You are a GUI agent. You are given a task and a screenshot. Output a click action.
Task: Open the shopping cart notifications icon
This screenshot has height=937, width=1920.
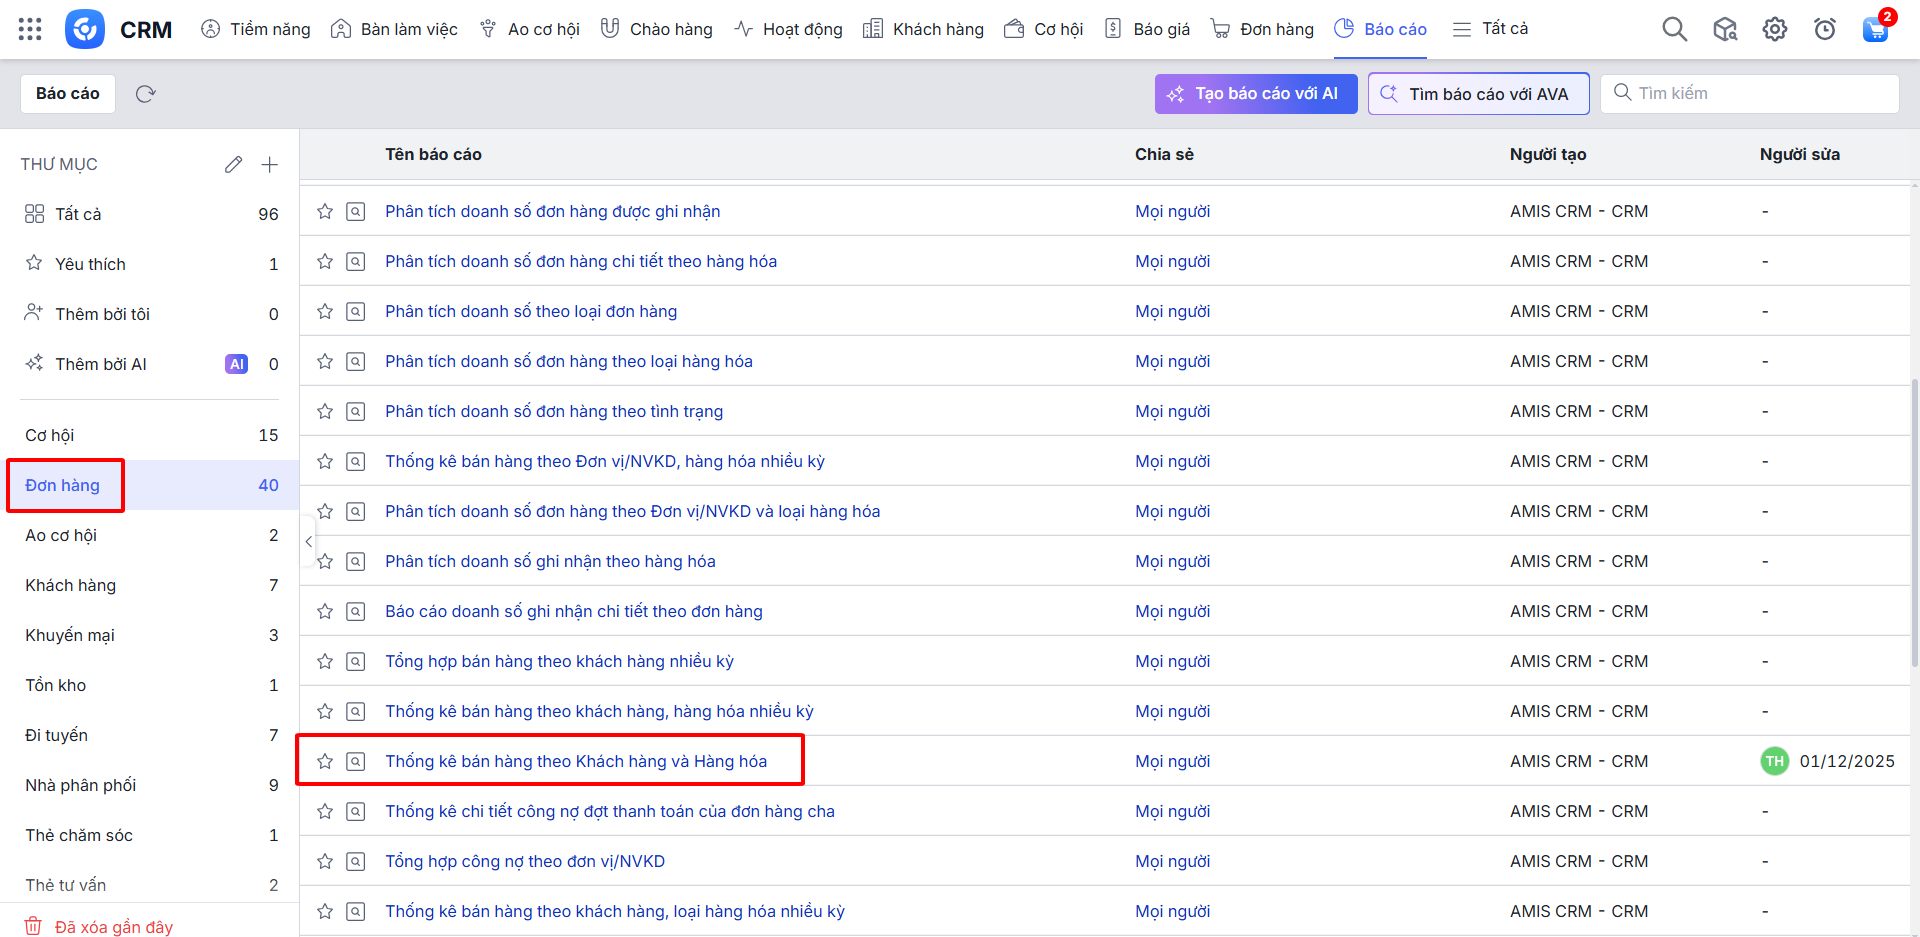[1875, 29]
